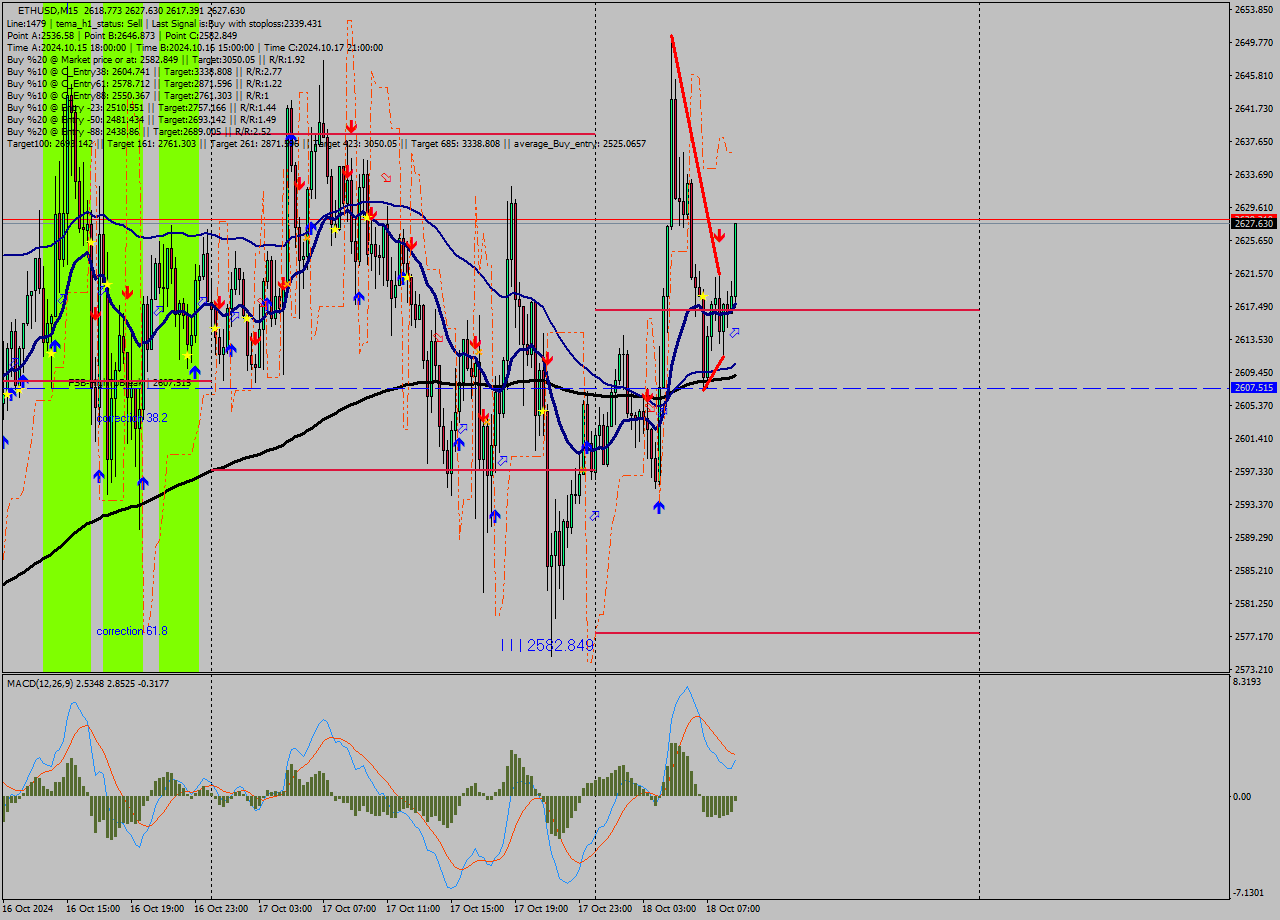This screenshot has height=920, width=1280.
Task: Click the Entry -50: 2481.434 buy line
Action: pos(140,119)
